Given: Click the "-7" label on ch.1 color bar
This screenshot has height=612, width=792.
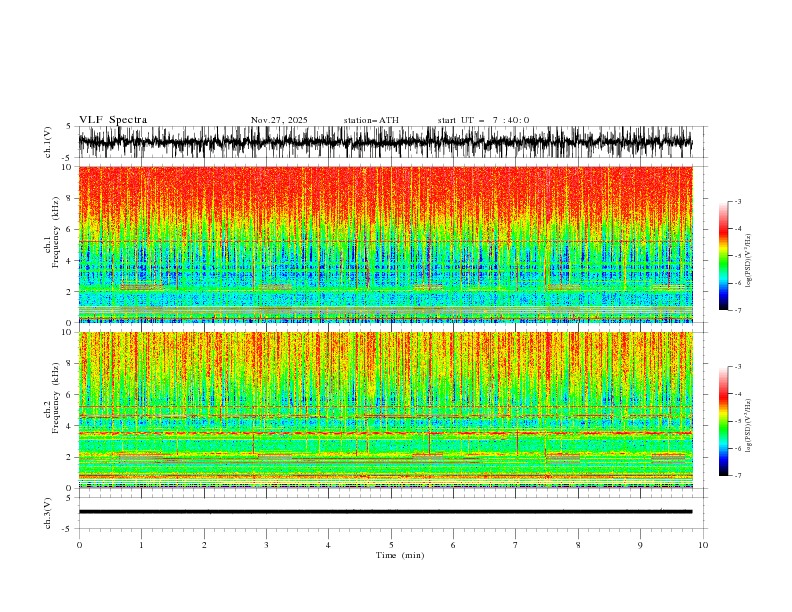Looking at the screenshot, I should pos(737,310).
